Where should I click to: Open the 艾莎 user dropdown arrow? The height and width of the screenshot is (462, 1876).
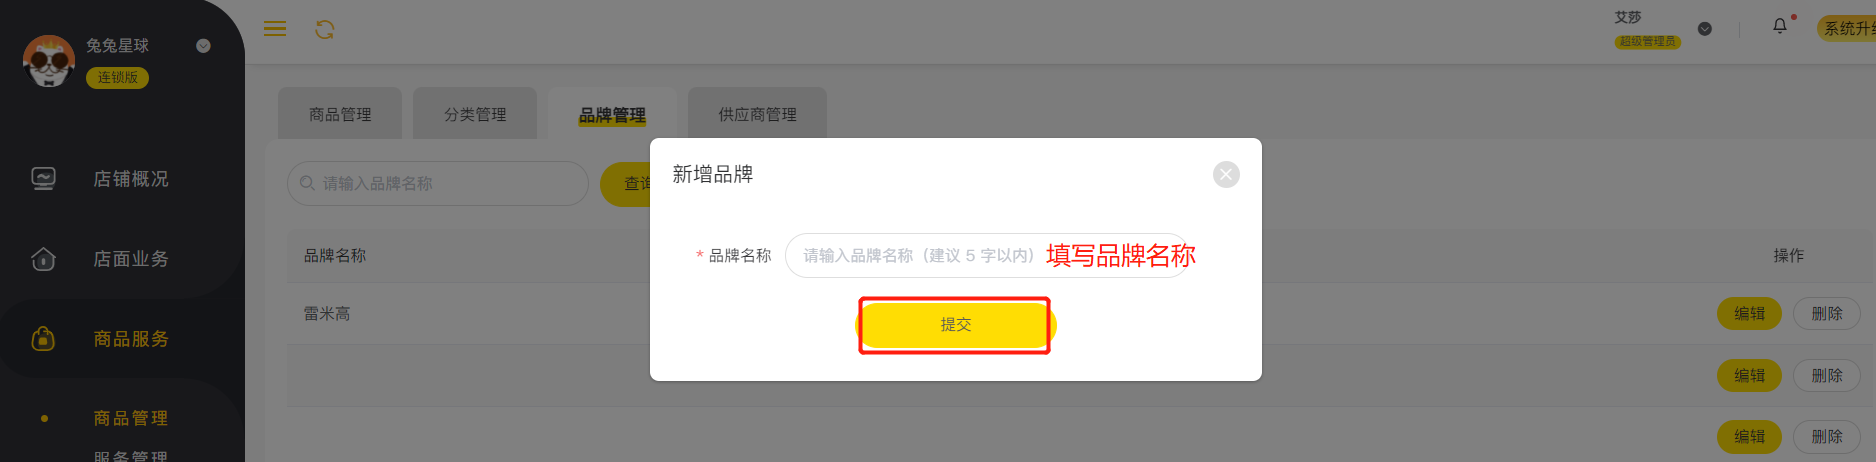pyautogui.click(x=1705, y=29)
